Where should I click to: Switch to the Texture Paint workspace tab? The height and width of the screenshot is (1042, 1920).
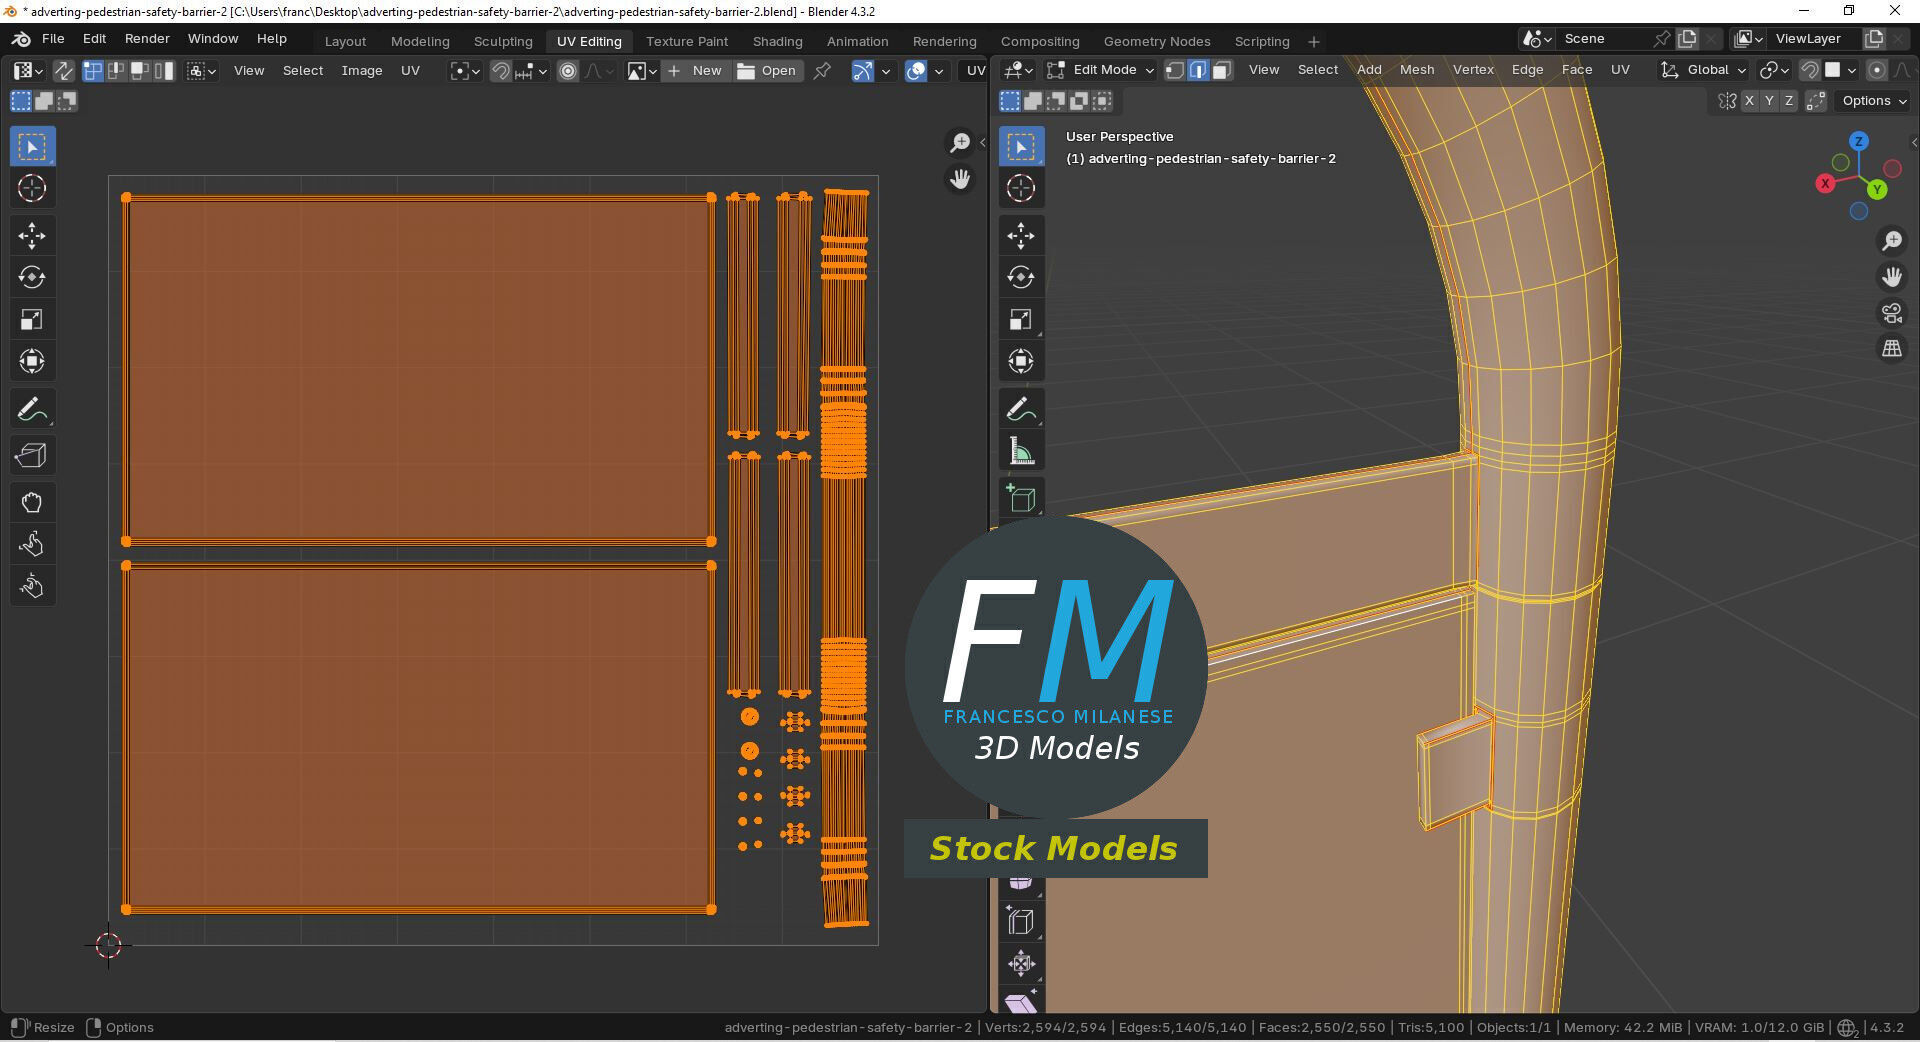click(x=687, y=41)
